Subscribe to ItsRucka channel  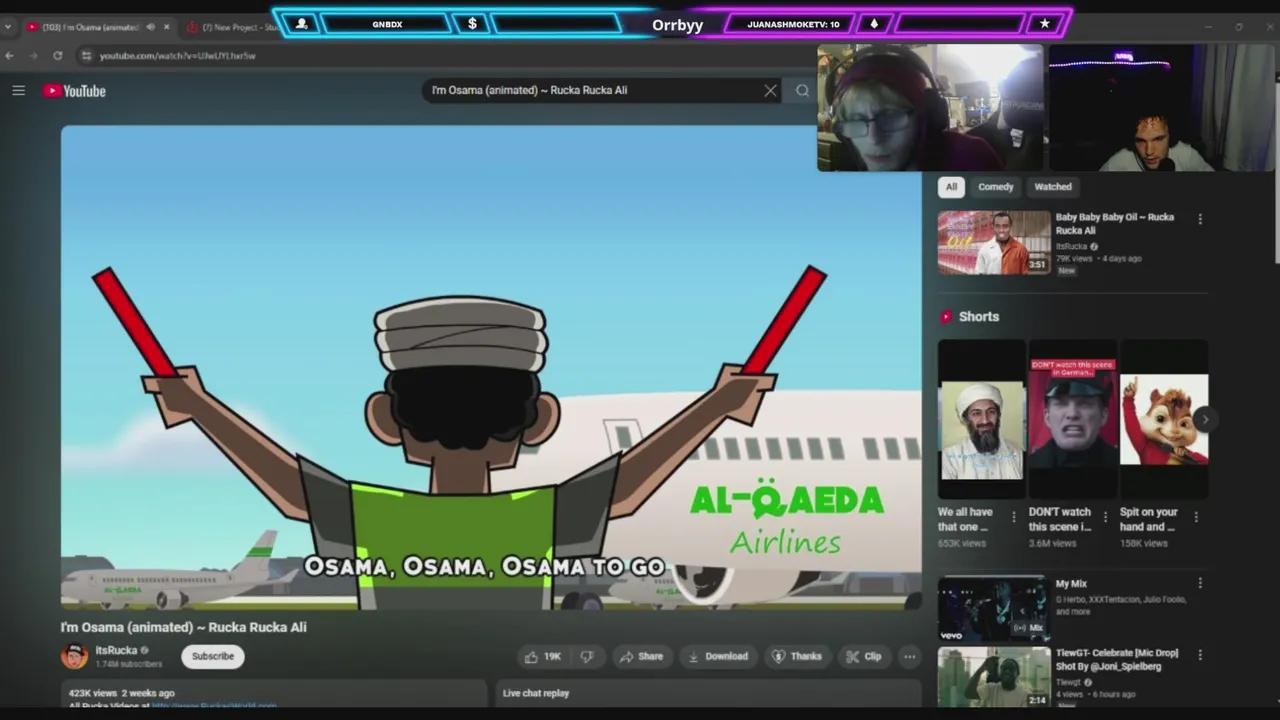[213, 656]
